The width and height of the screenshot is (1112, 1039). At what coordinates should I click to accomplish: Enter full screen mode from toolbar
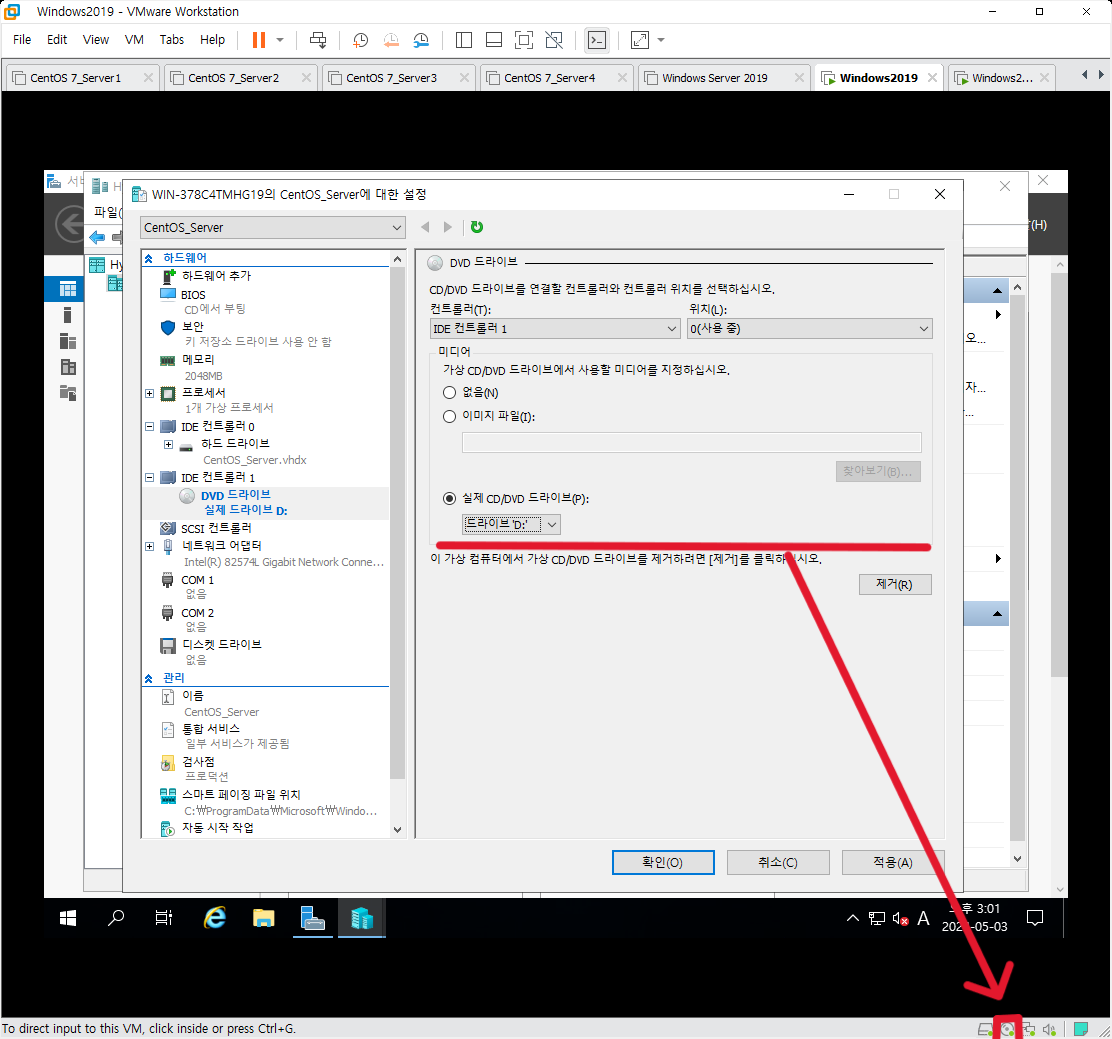(x=524, y=40)
